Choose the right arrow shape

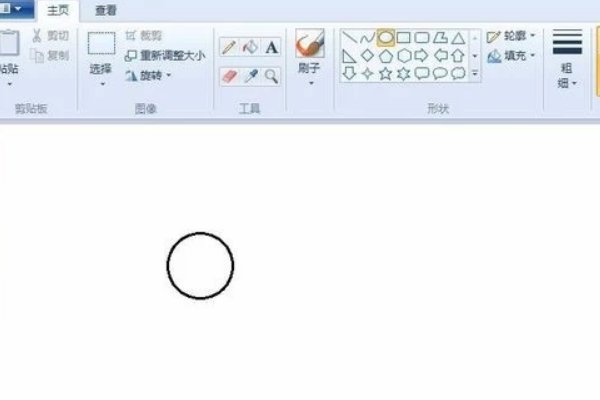click(421, 56)
